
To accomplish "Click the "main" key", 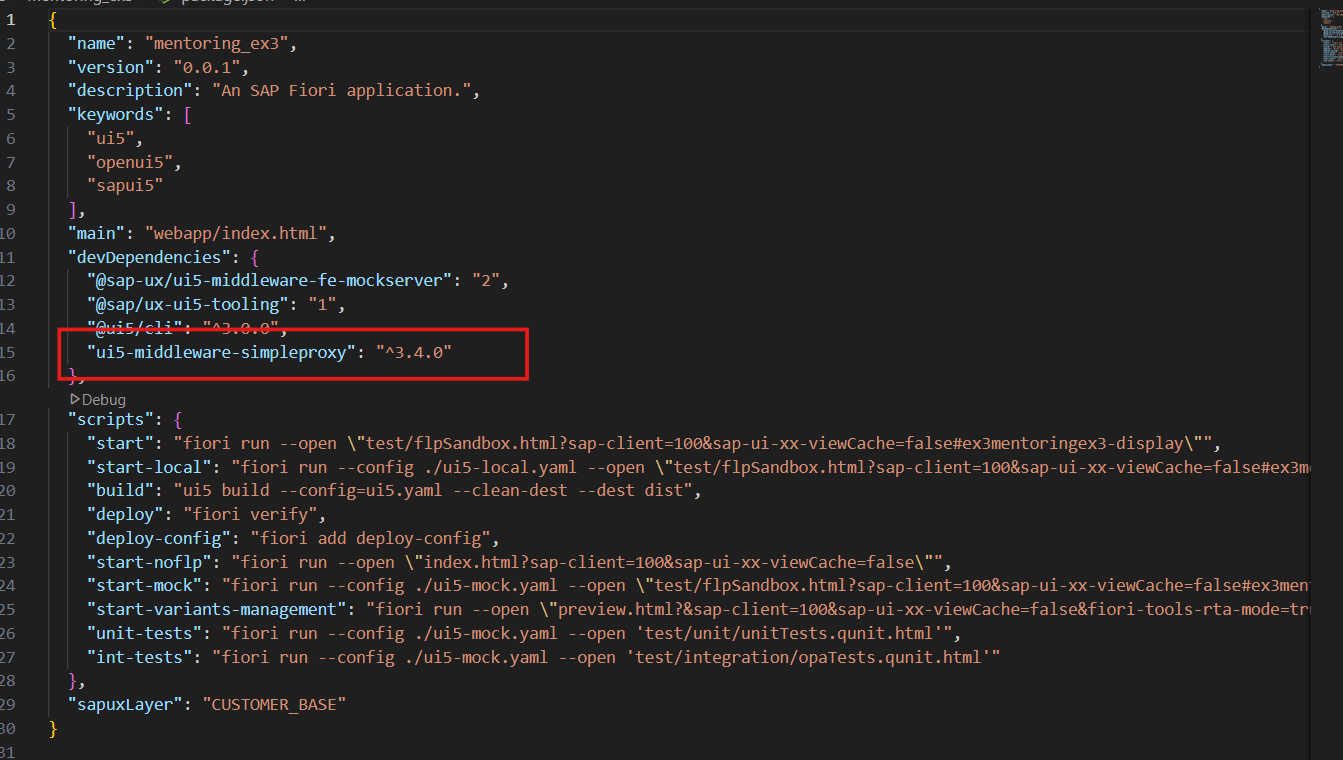I will [97, 233].
